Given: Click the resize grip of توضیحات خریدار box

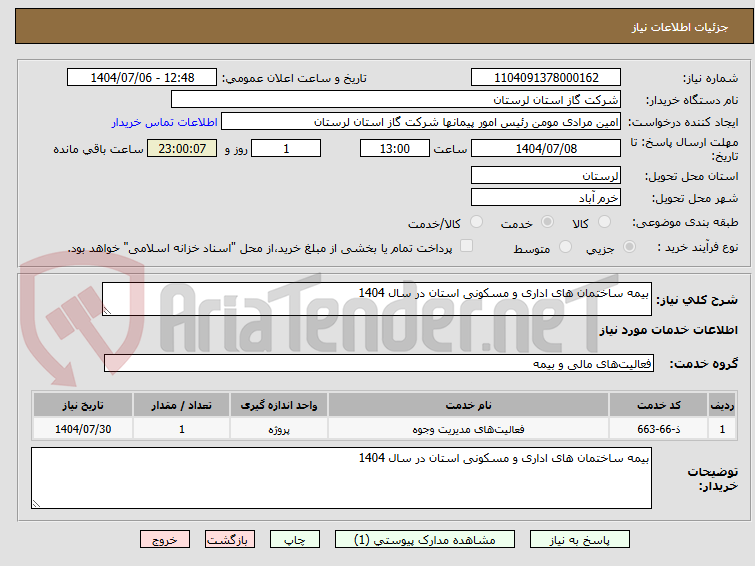Looking at the screenshot, I should pyautogui.click(x=37, y=503).
